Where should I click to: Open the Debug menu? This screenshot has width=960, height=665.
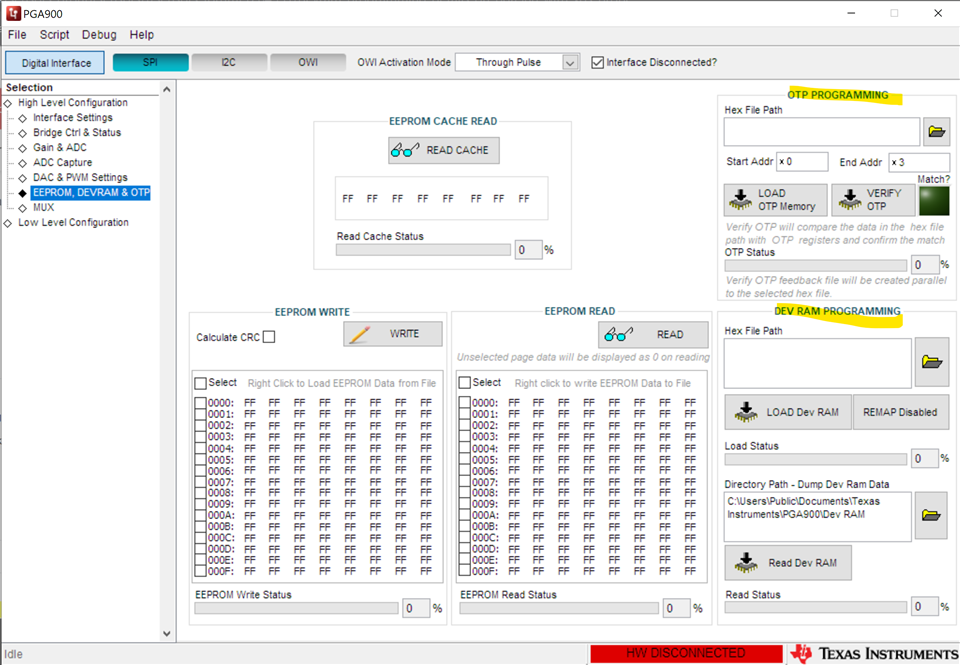click(x=99, y=35)
